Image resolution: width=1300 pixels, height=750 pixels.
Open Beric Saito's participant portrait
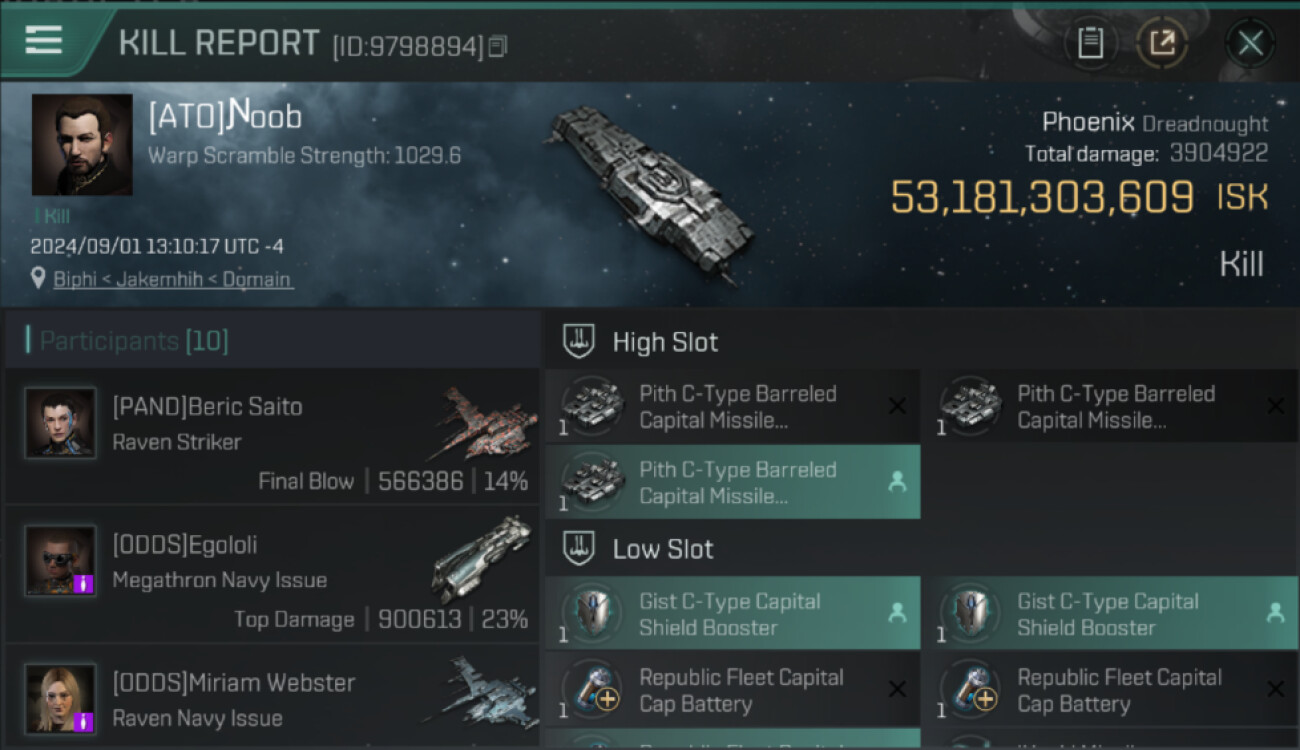point(61,423)
